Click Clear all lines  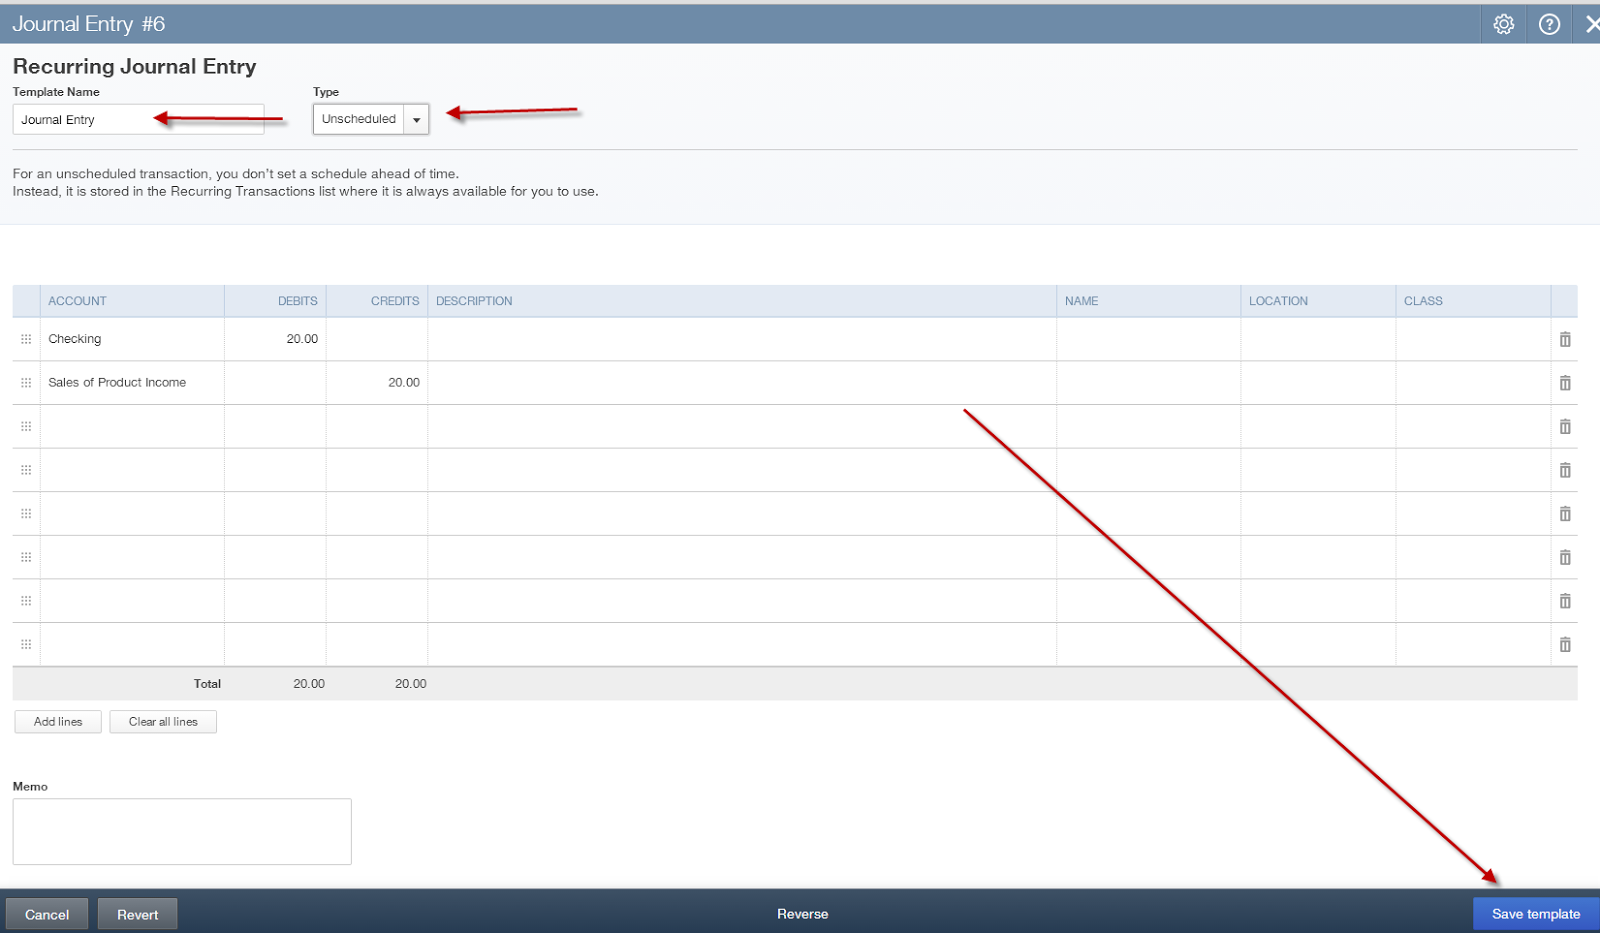pyautogui.click(x=163, y=721)
